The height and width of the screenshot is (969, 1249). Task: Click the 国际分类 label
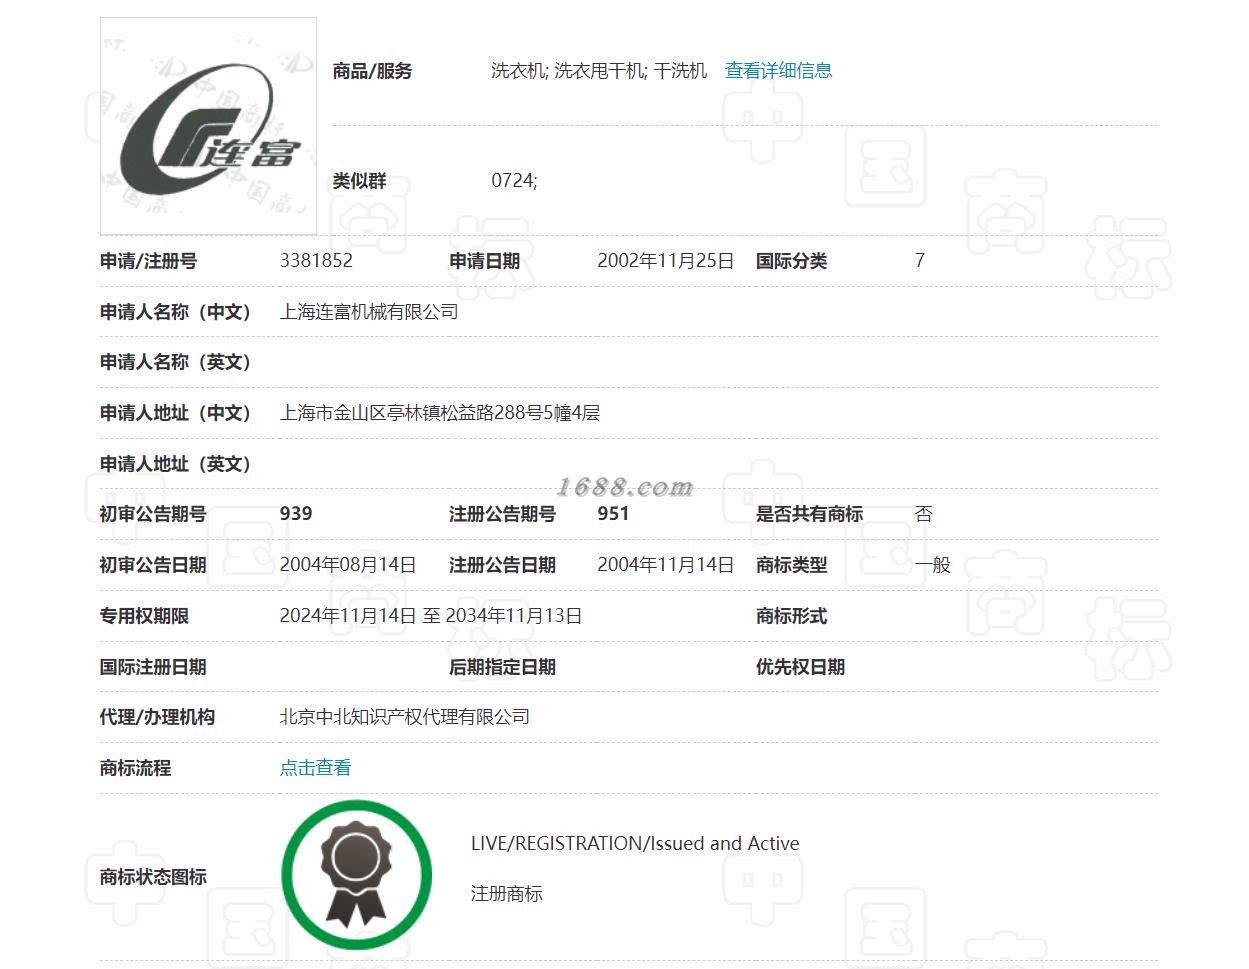791,261
